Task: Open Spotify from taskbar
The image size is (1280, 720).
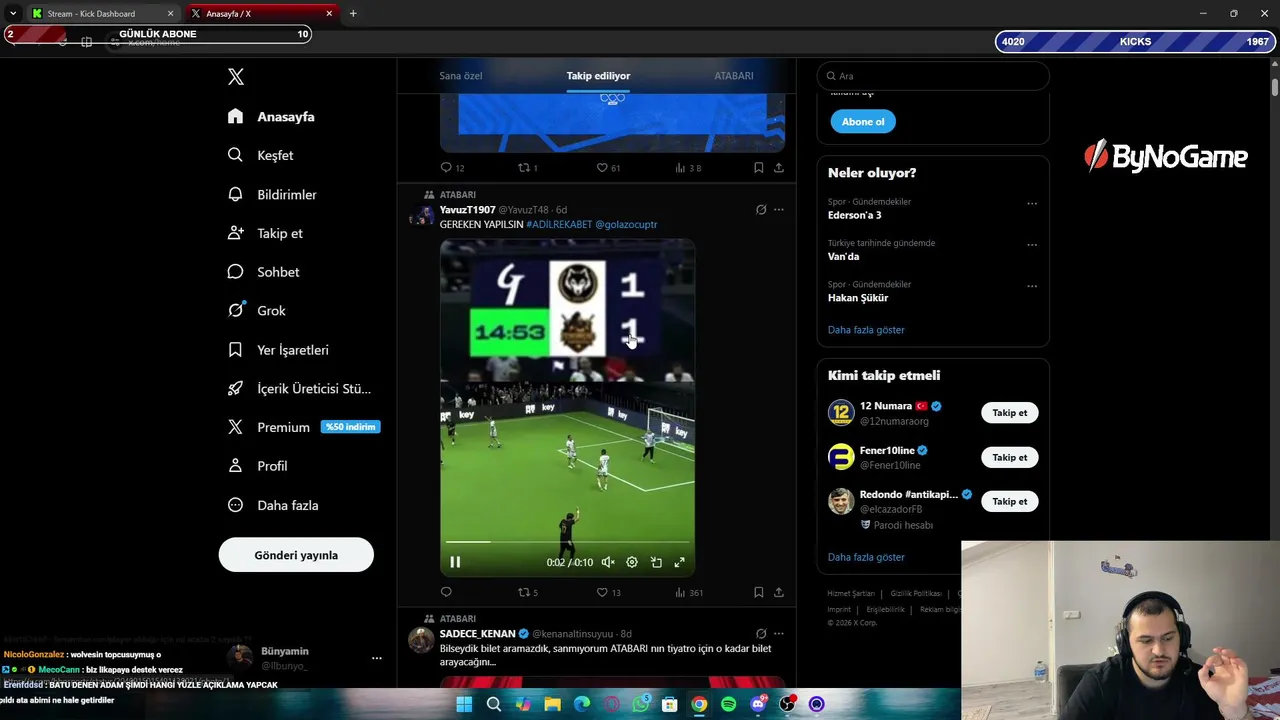Action: (x=729, y=704)
